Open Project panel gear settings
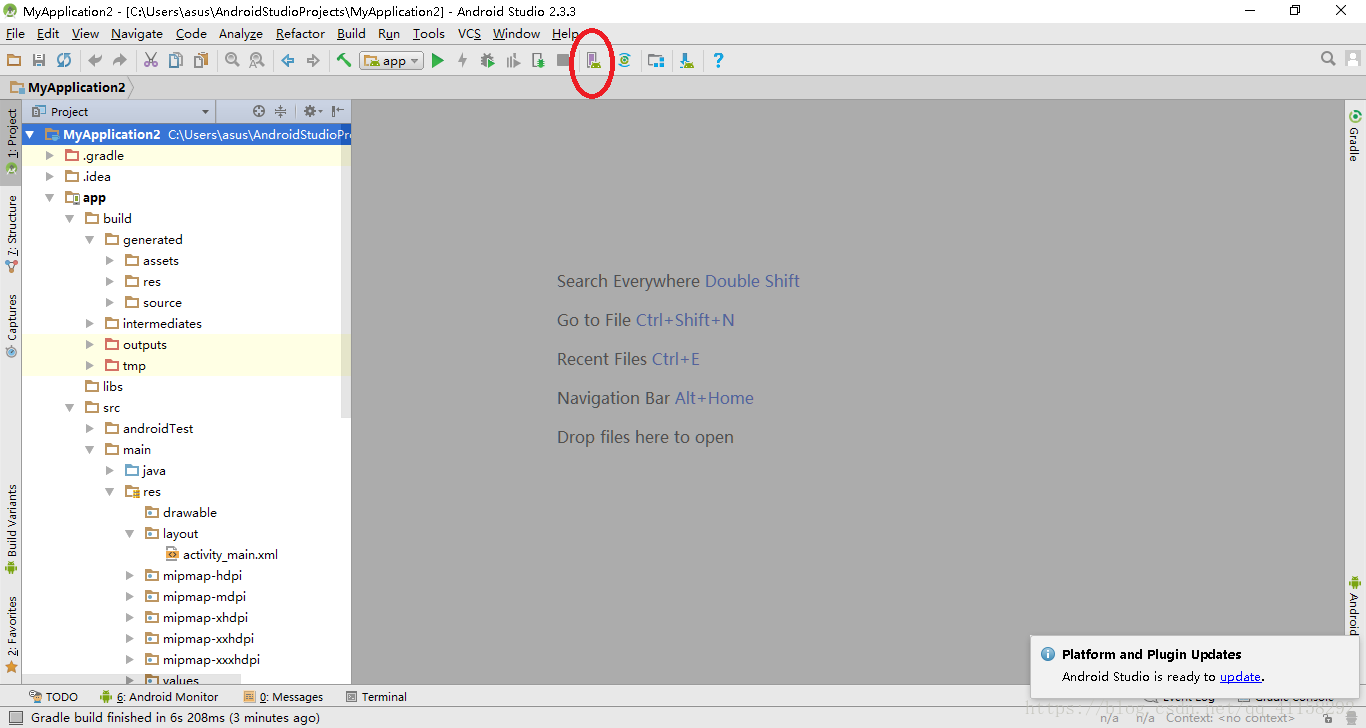1366x728 pixels. point(311,111)
